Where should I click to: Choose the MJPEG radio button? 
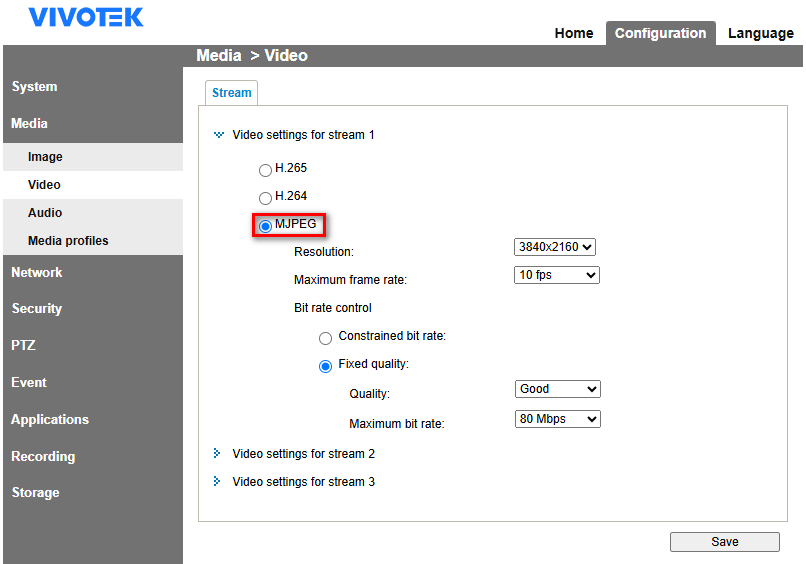pos(265,226)
